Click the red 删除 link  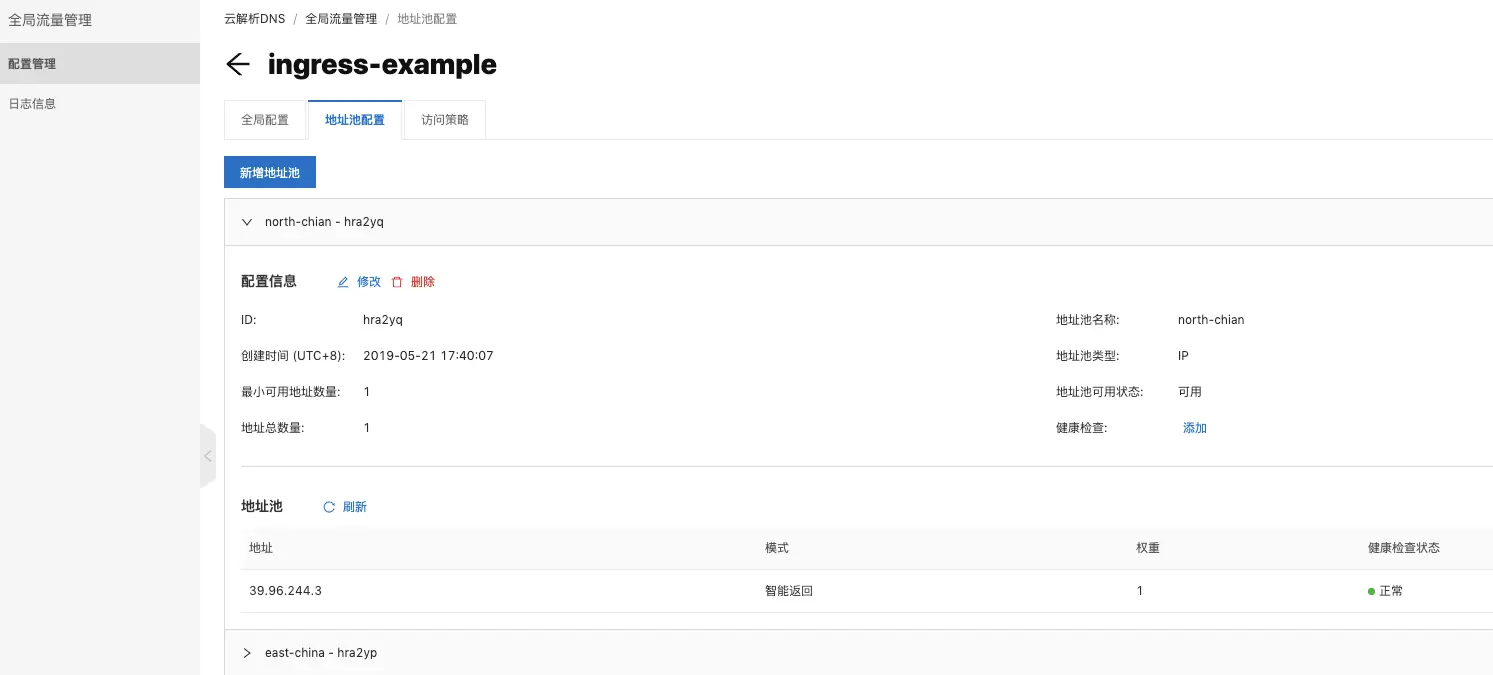coord(423,282)
